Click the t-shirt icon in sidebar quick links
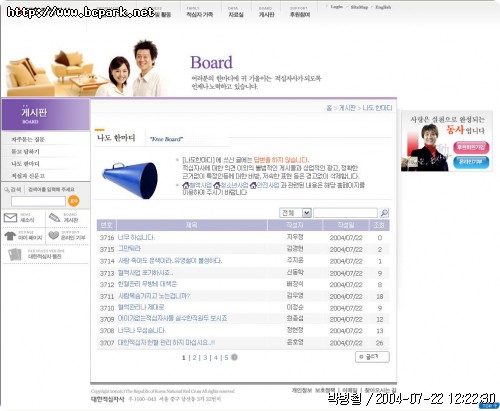 (x=10, y=236)
